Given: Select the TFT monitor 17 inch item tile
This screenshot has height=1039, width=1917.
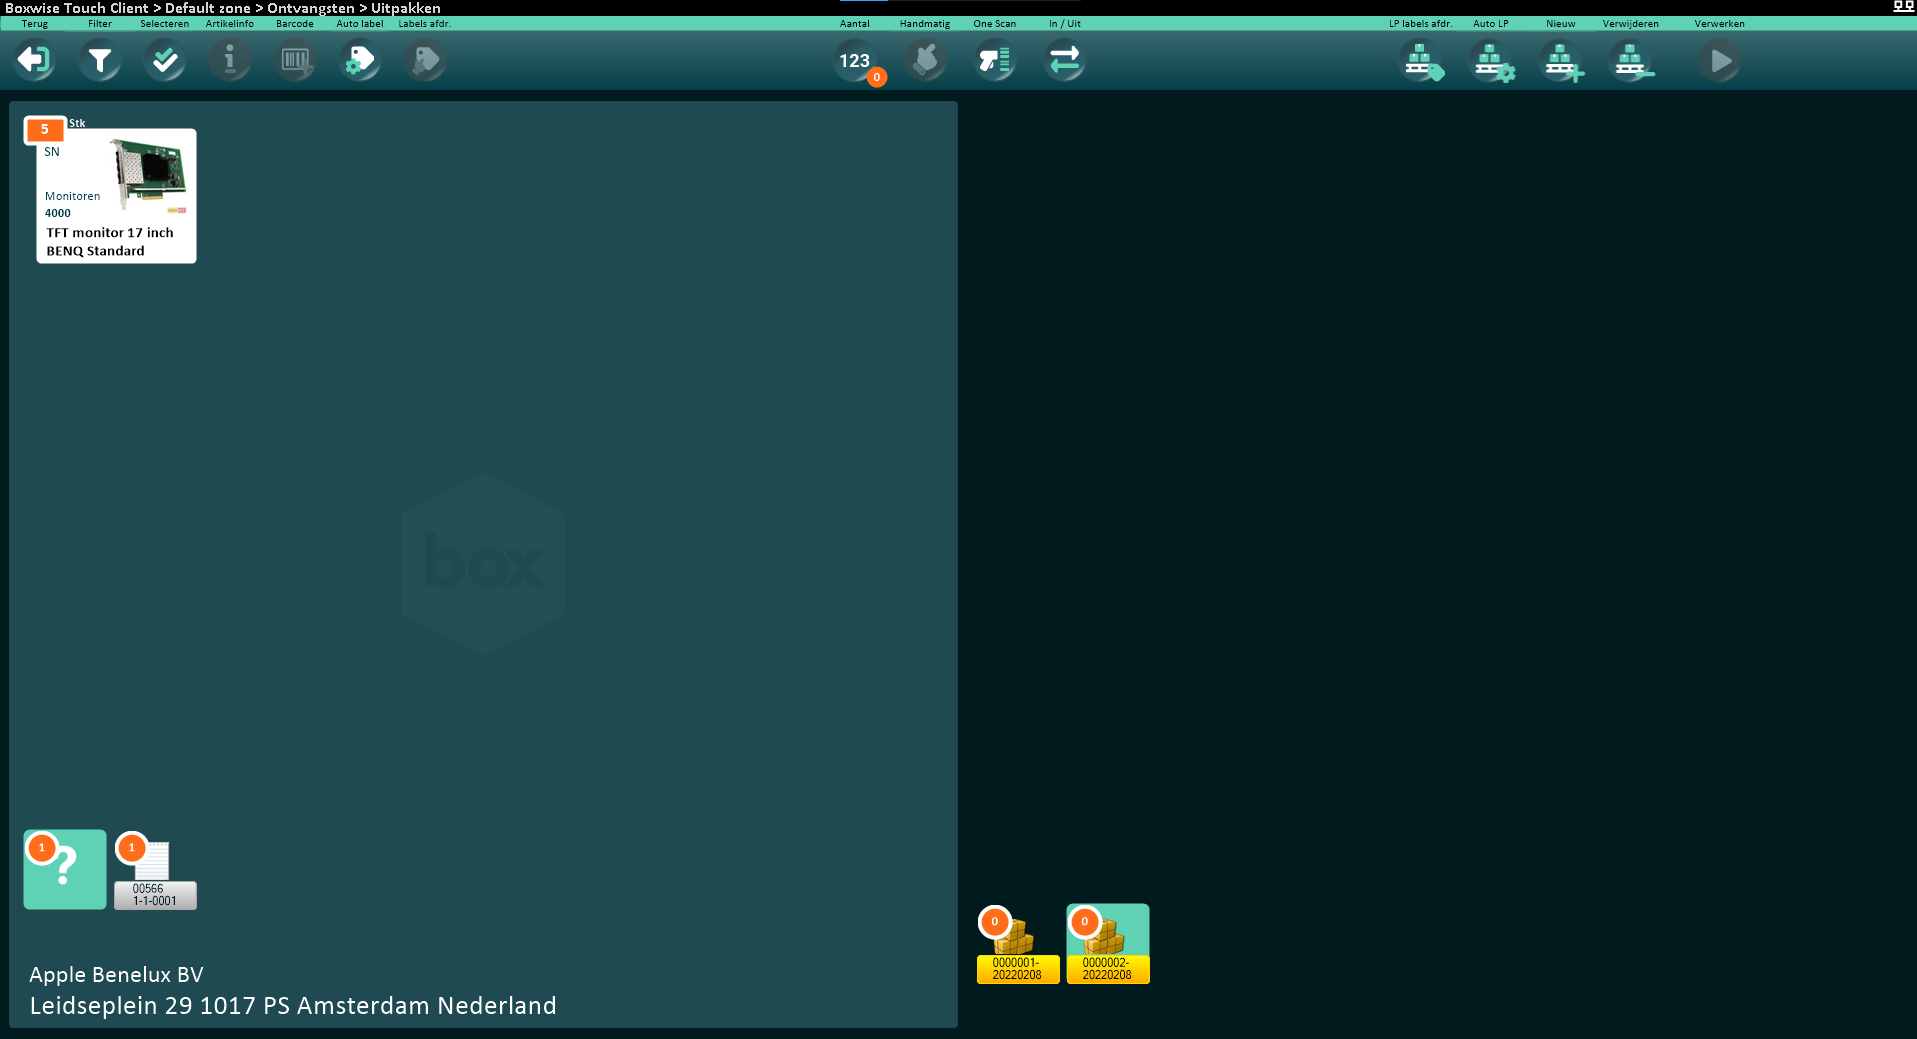Looking at the screenshot, I should click(116, 196).
